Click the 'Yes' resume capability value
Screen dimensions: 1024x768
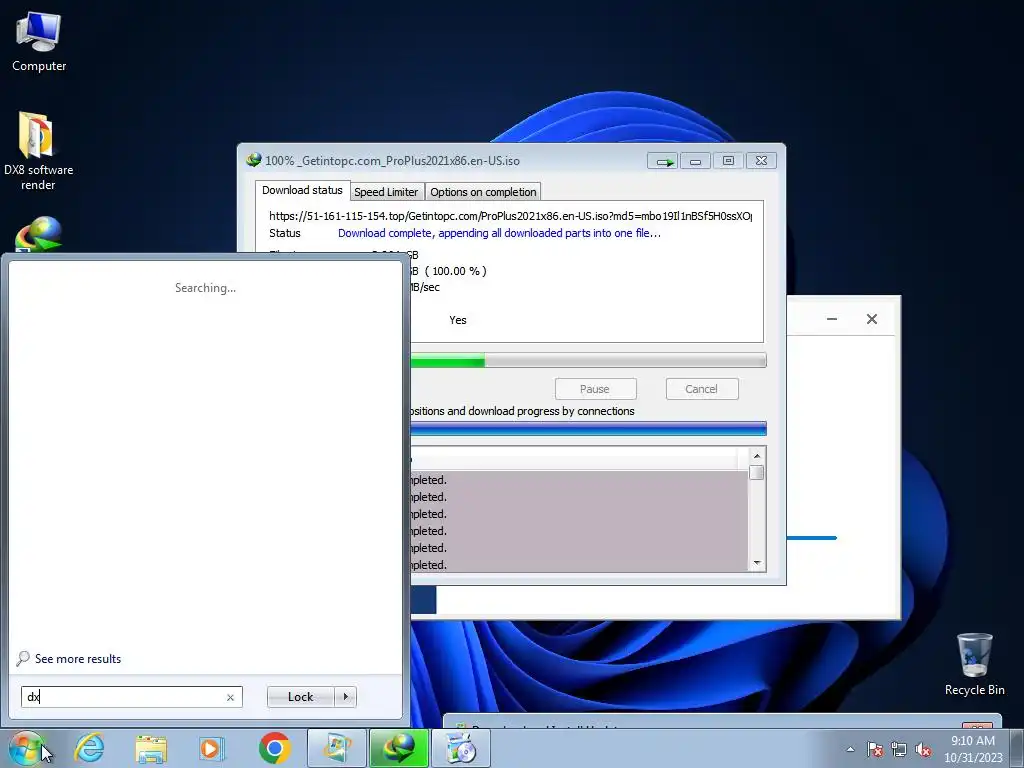pos(458,320)
